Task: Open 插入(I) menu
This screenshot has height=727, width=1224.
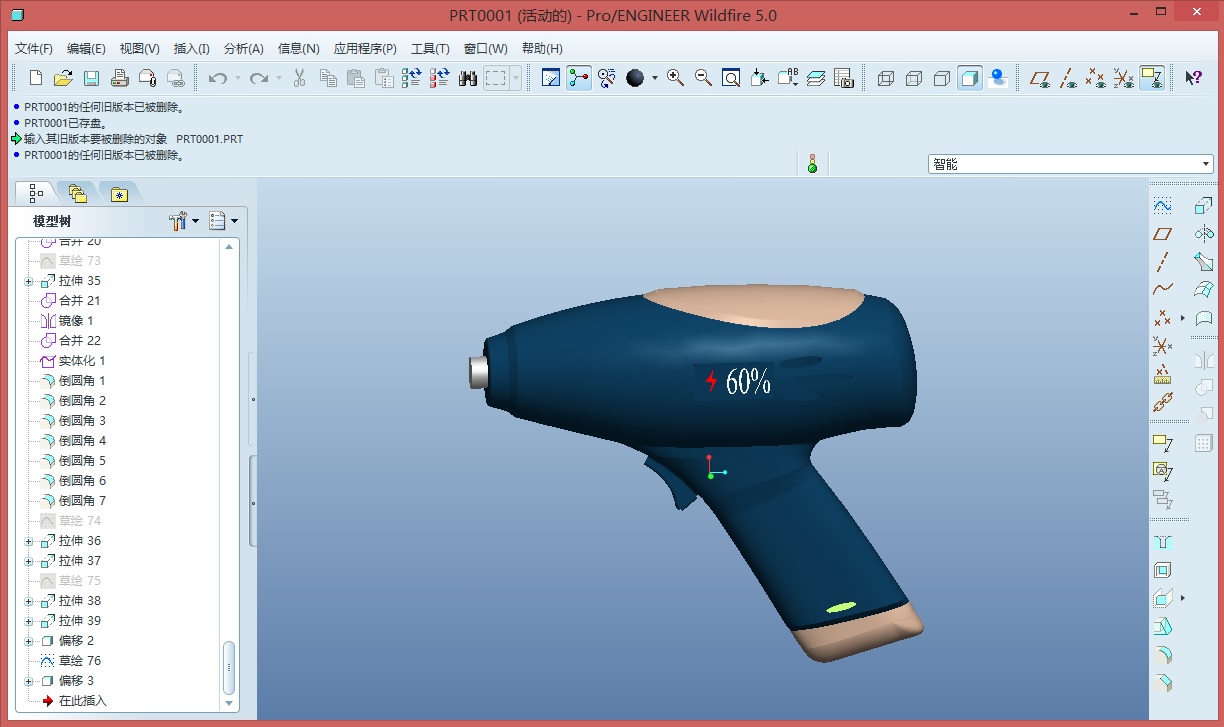Action: [192, 48]
